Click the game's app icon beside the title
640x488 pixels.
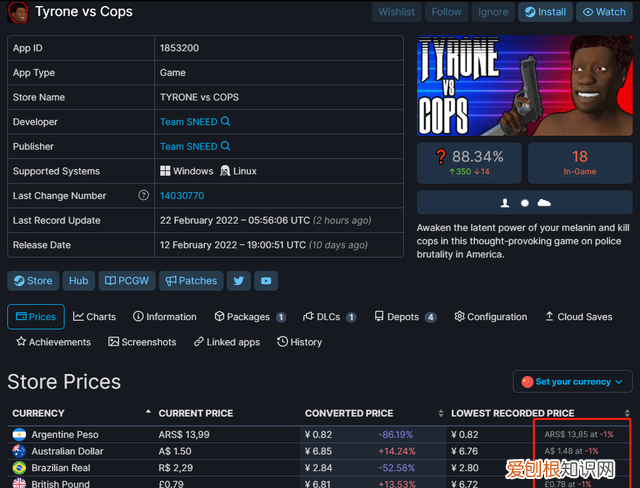coord(17,13)
